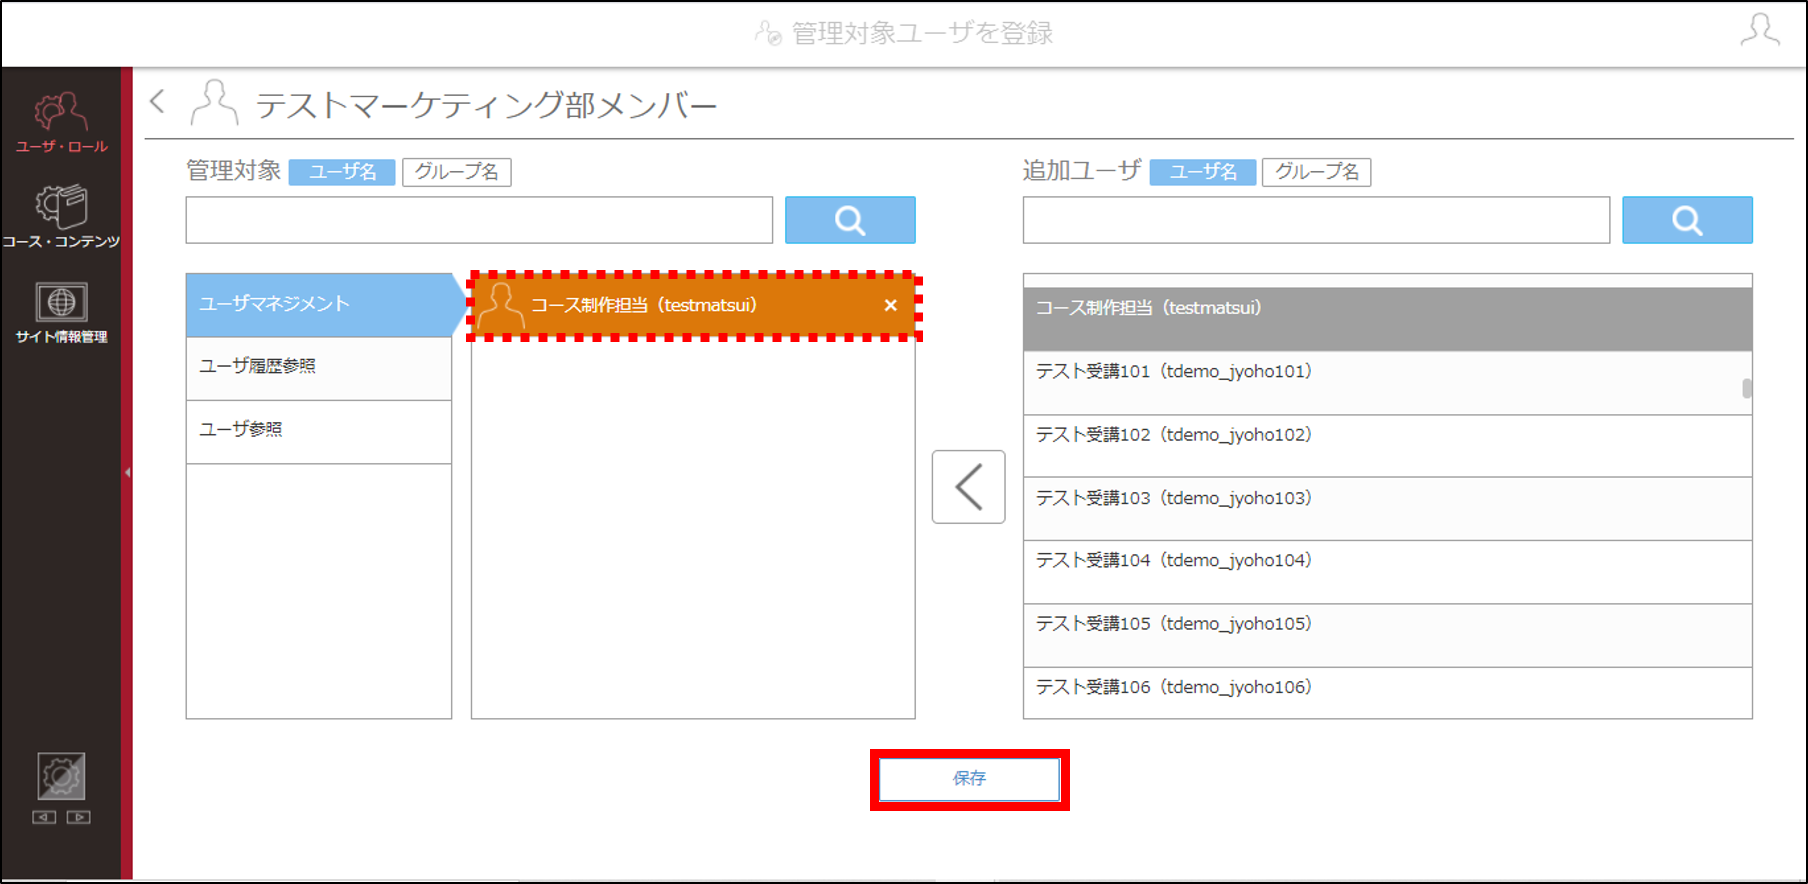Collapse the sidebar using the small arrow handle
The width and height of the screenshot is (1808, 884).
pyautogui.click(x=127, y=472)
